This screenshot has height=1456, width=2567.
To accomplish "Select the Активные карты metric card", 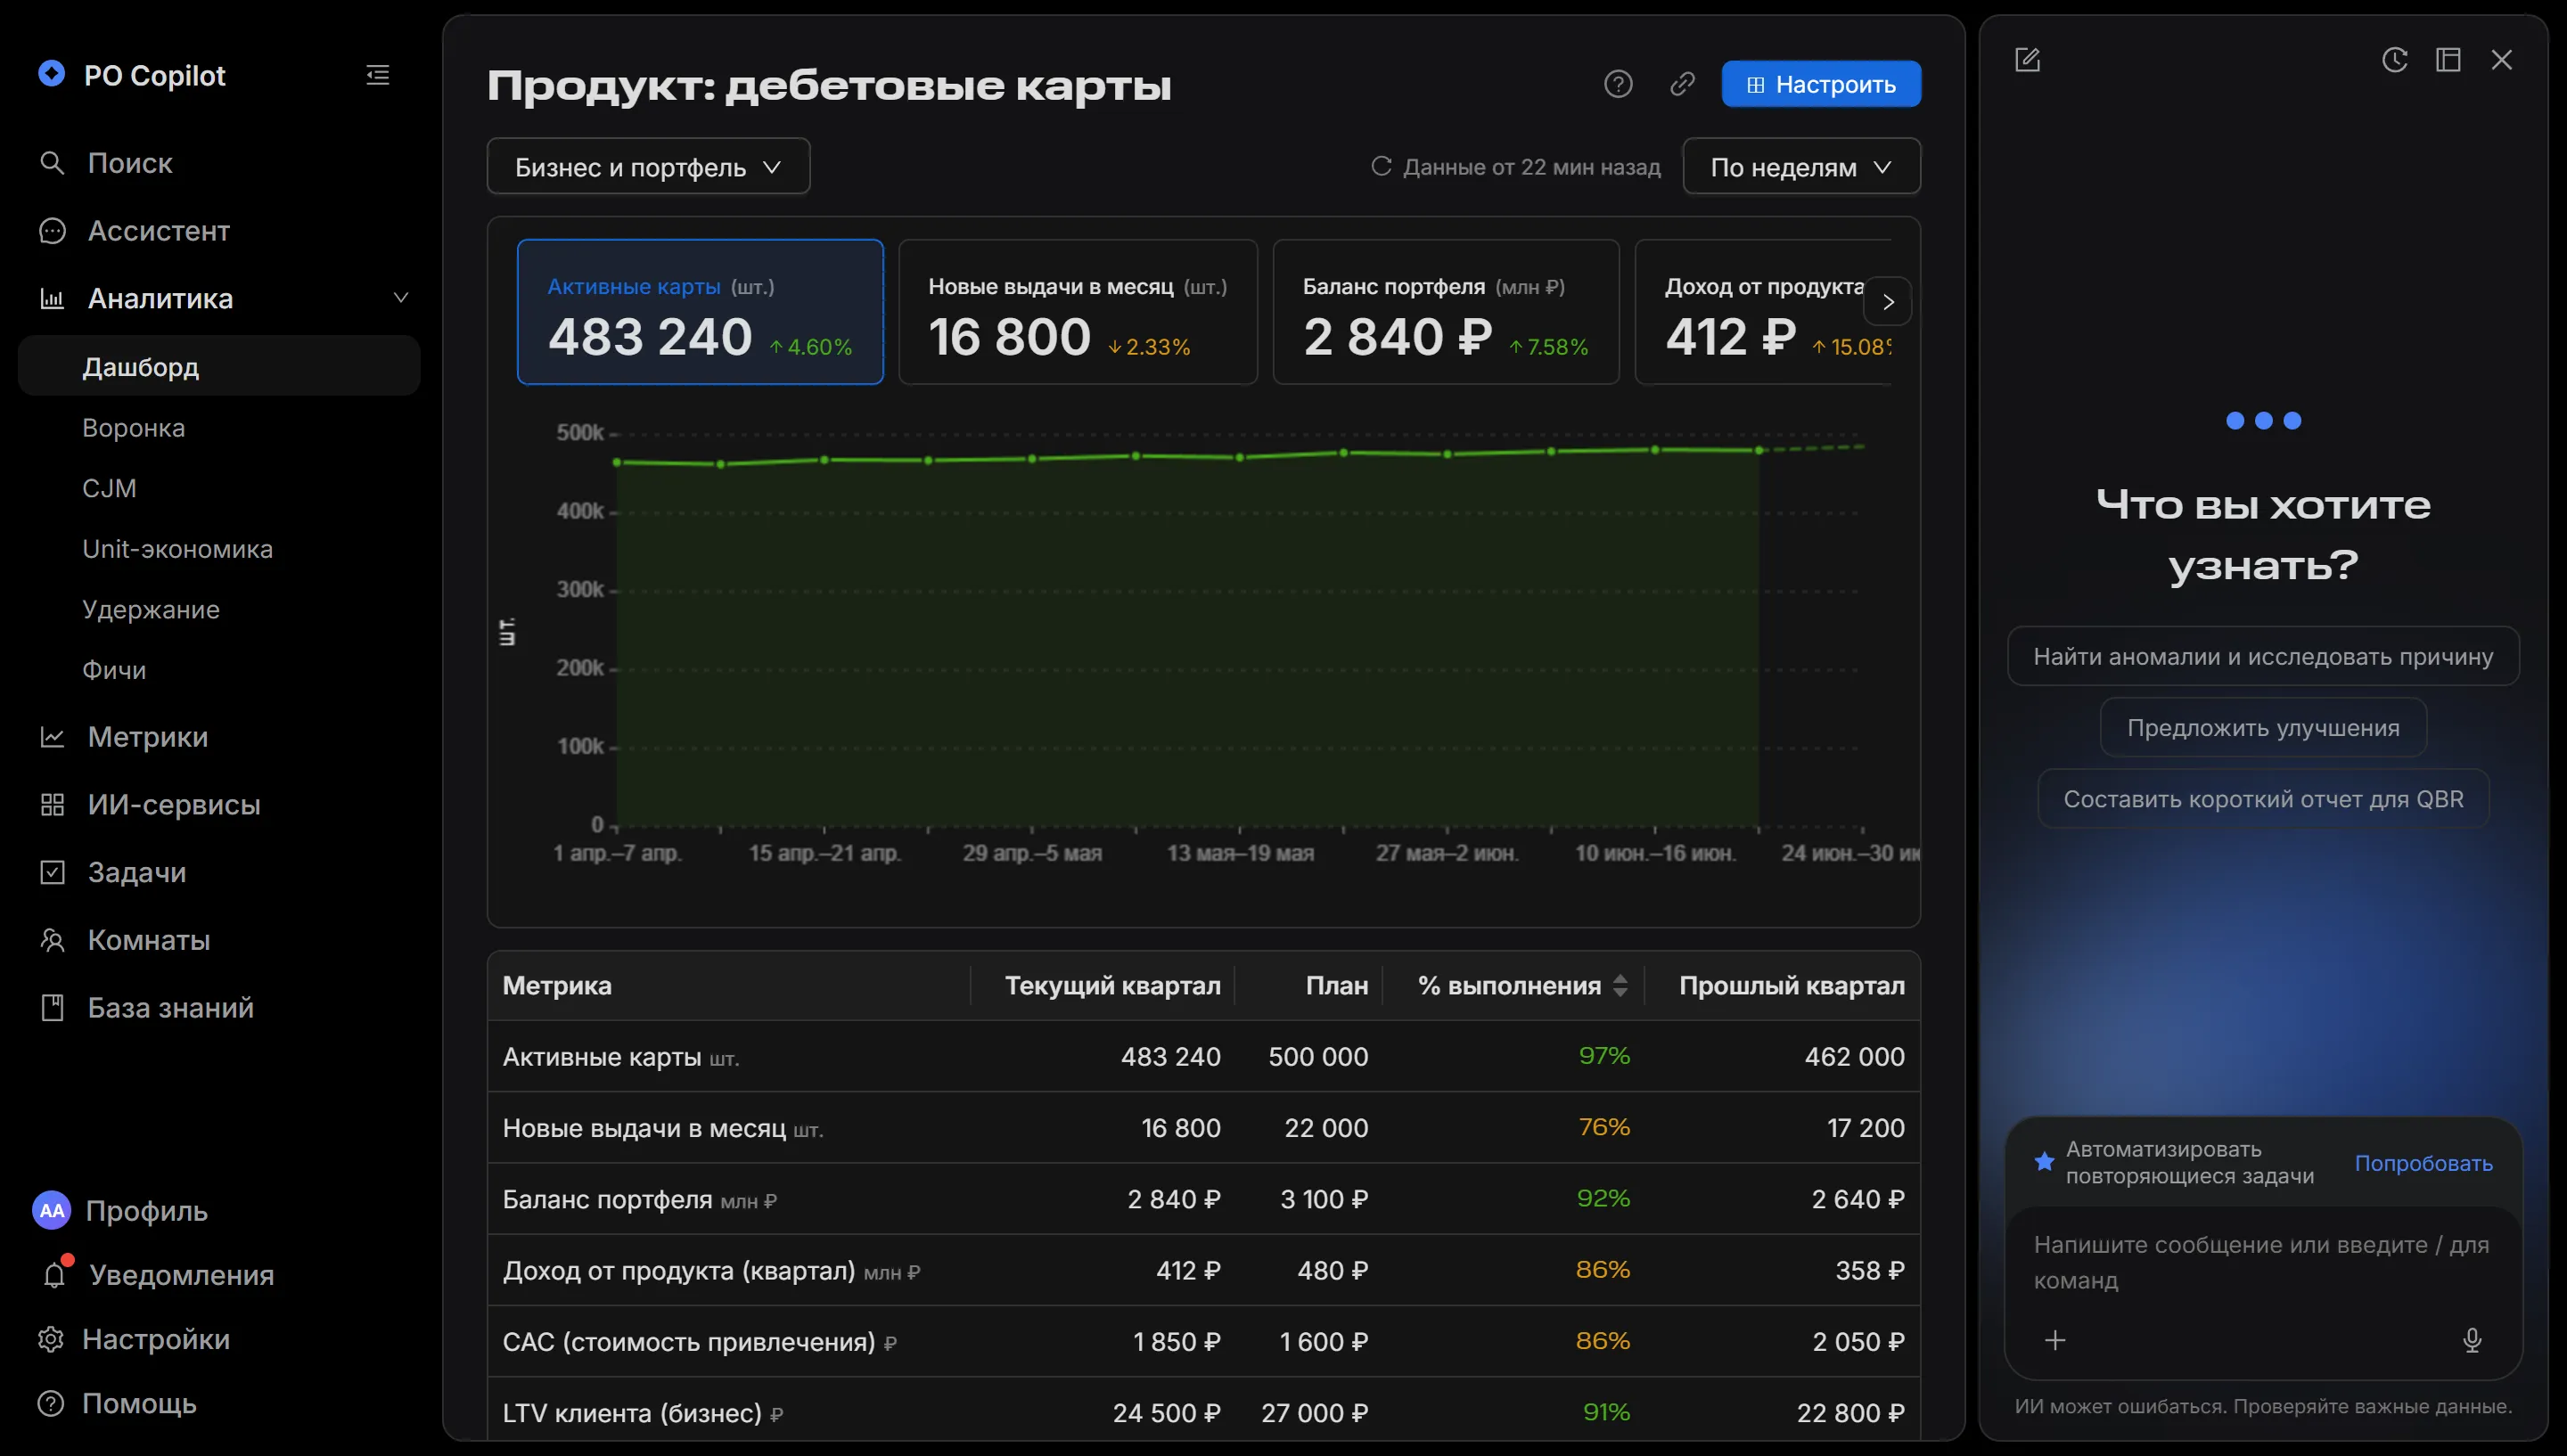I will tap(700, 312).
